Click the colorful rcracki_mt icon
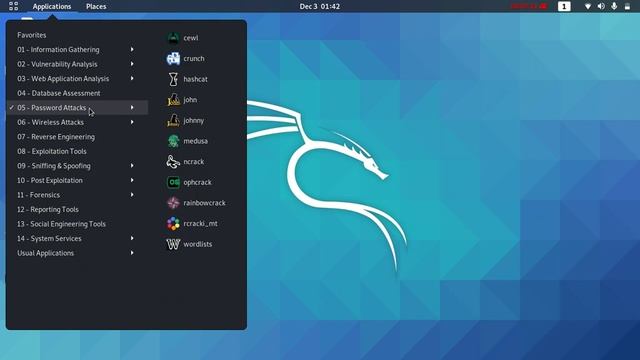 pyautogui.click(x=173, y=223)
